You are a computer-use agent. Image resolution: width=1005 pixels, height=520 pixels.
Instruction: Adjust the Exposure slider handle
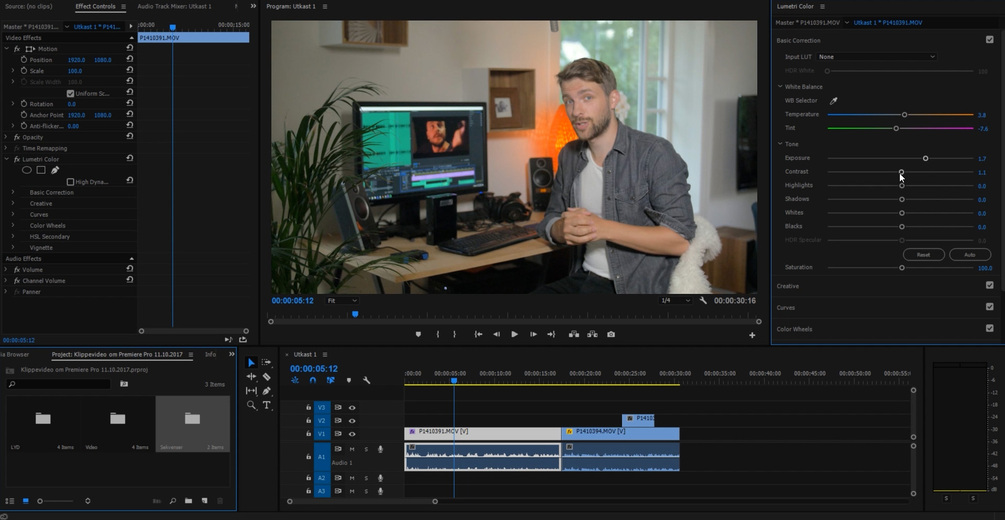(926, 158)
